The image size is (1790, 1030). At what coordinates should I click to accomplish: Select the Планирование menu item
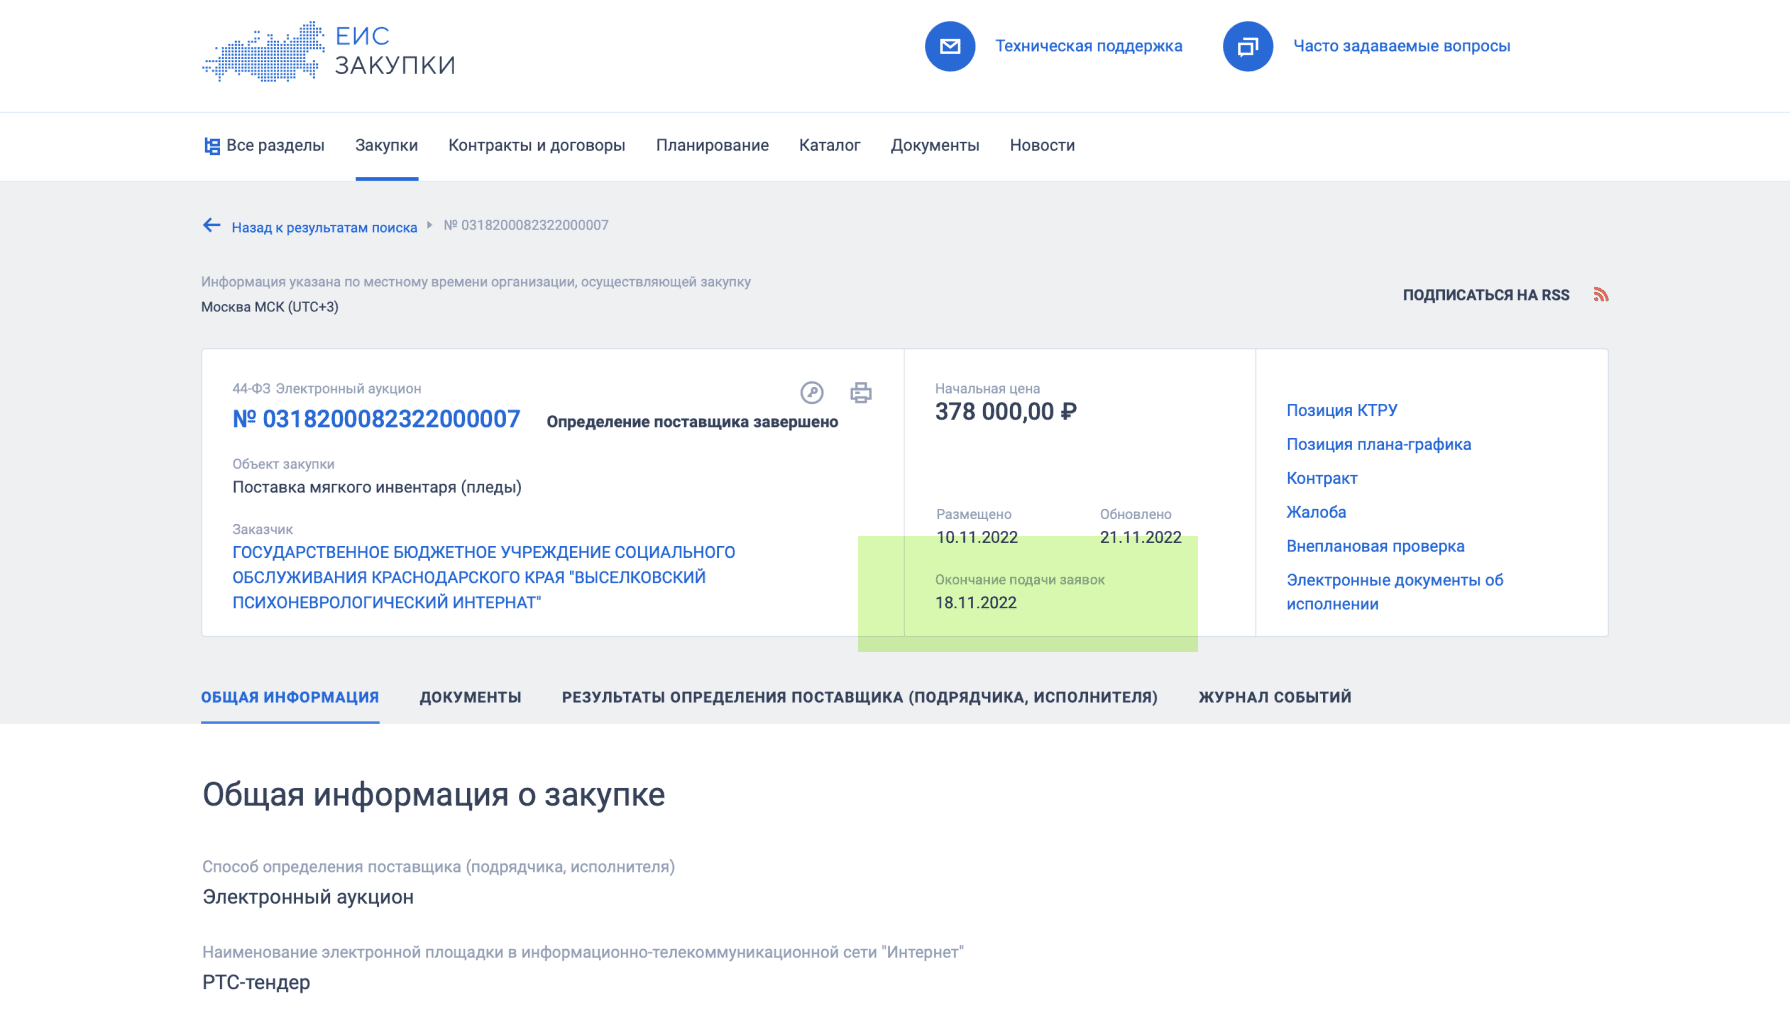pos(712,146)
